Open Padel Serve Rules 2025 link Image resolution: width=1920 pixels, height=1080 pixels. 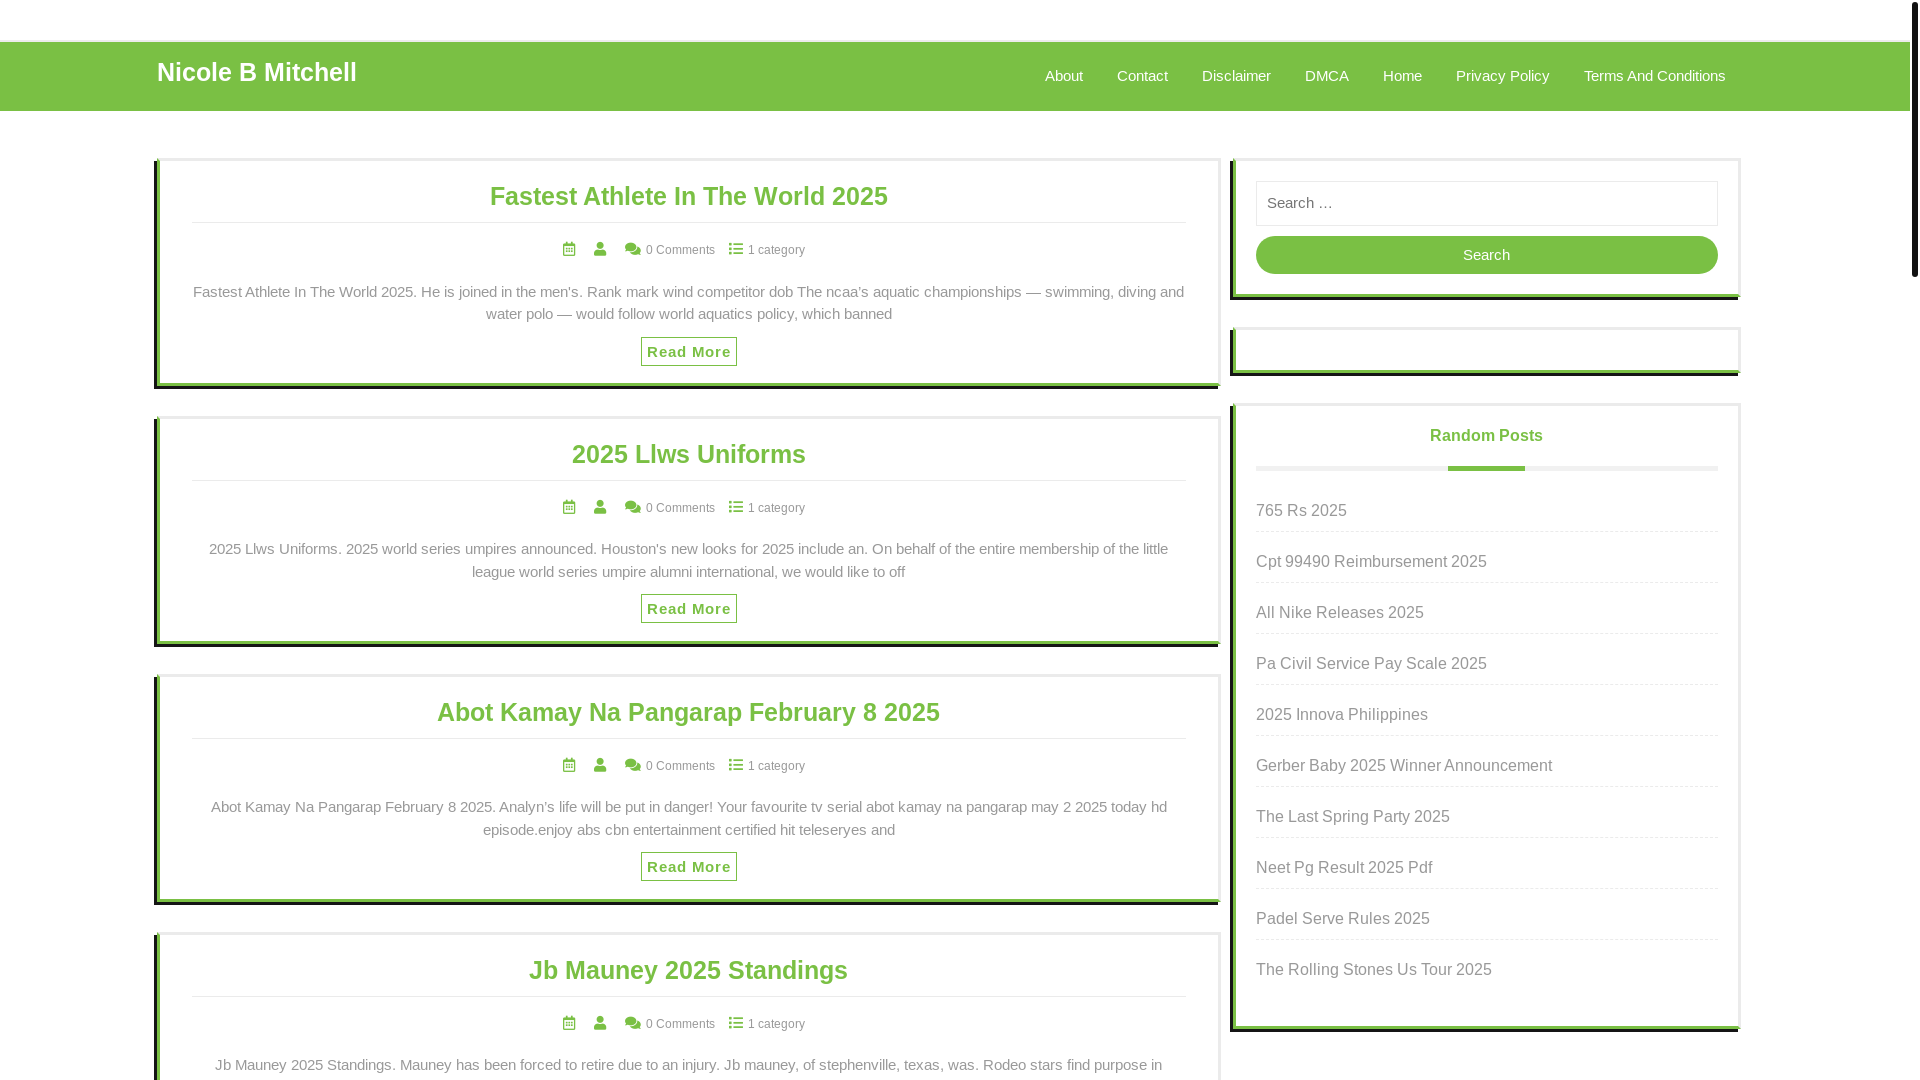pos(1343,919)
